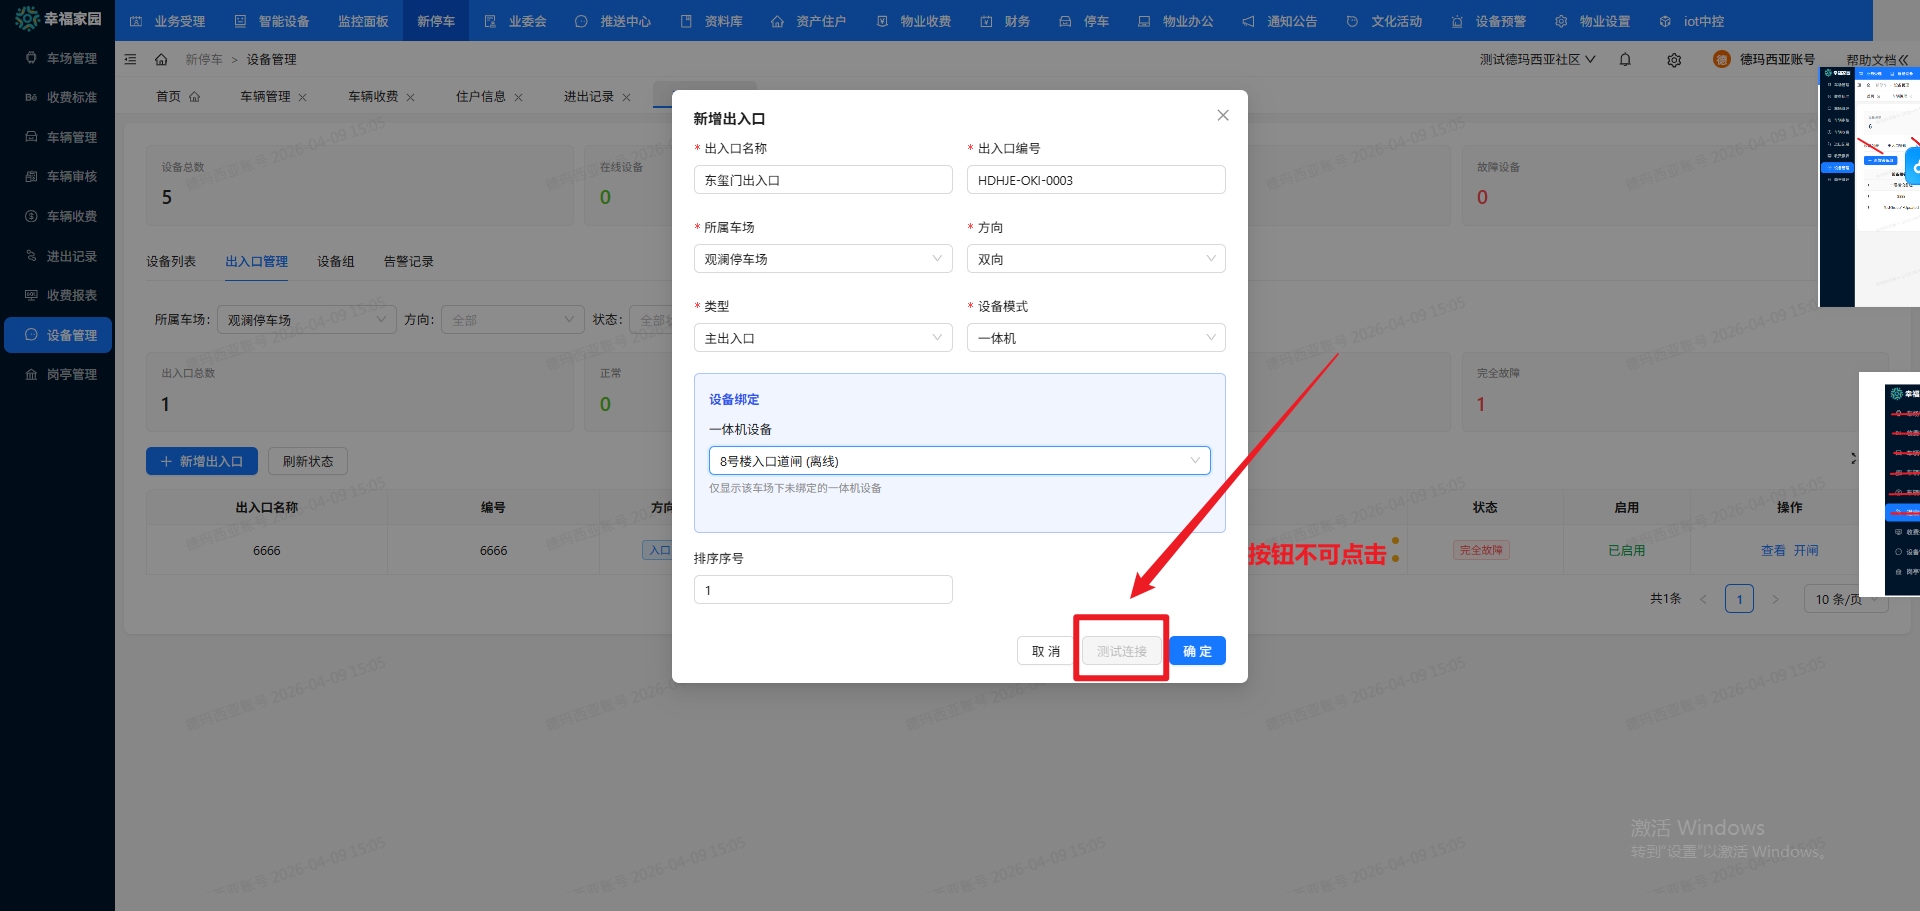Expand the 类型 dropdown showing 主出入口
The height and width of the screenshot is (911, 1920).
coord(822,338)
